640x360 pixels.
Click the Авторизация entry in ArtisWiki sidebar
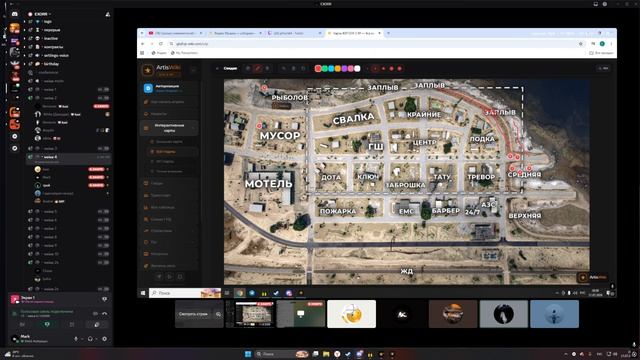[169, 88]
